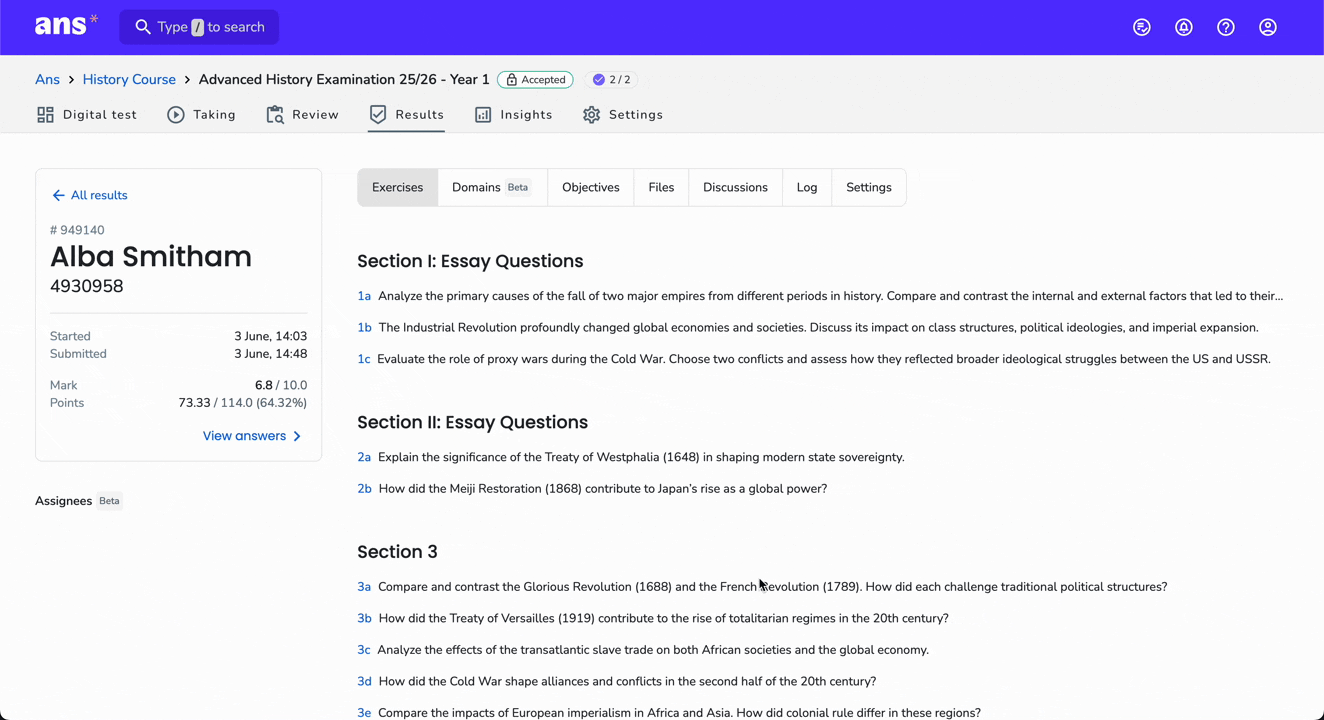This screenshot has width=1324, height=720.
Task: Open question 3d about Cold War alliances
Action: pos(617,682)
